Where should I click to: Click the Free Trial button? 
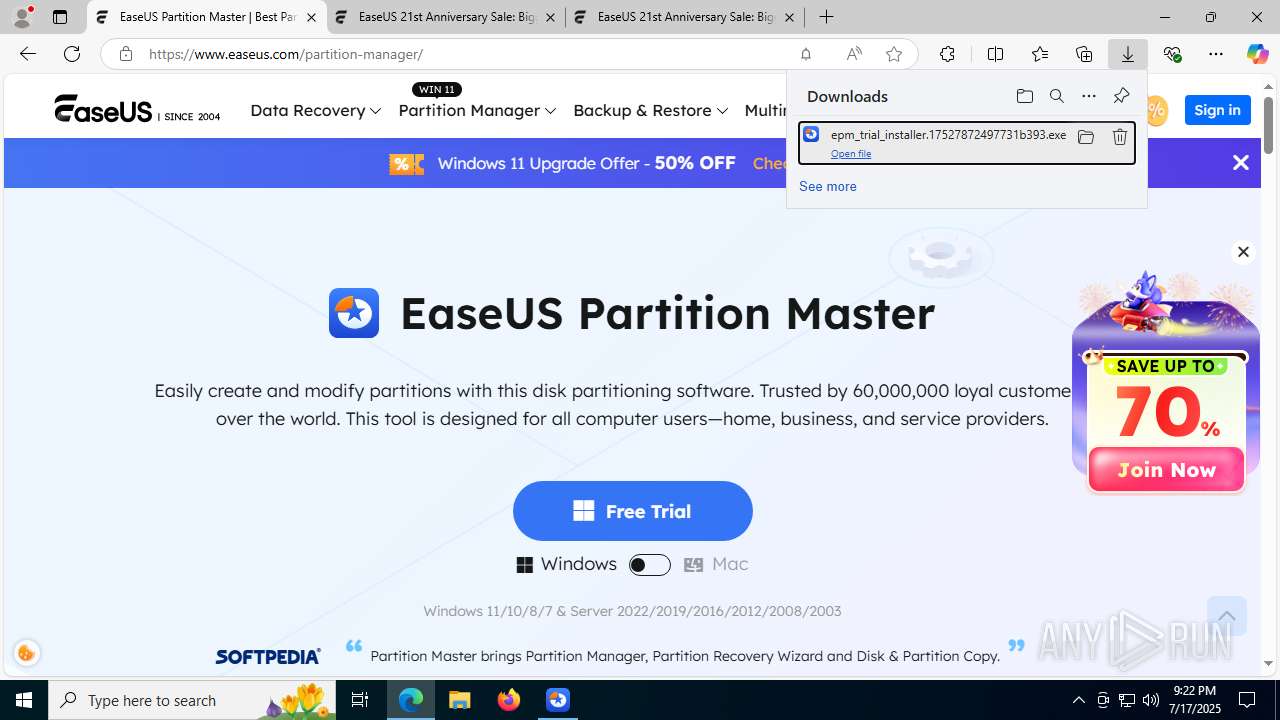coord(632,511)
